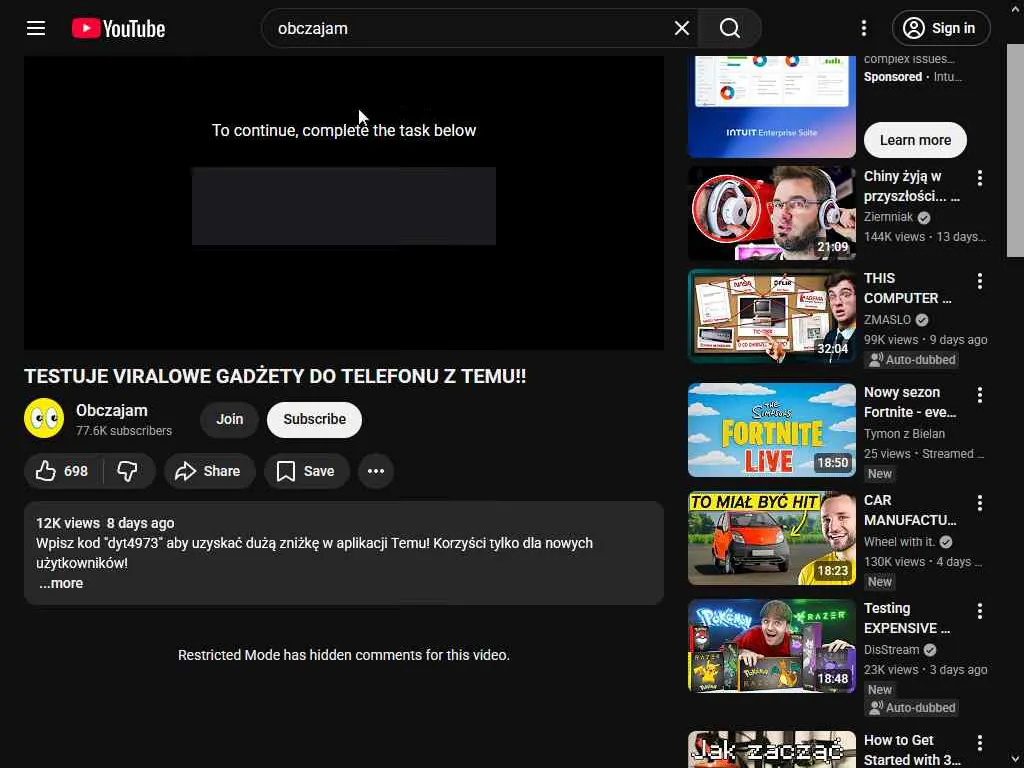Click the dark task box in player
This screenshot has width=1024, height=768.
click(x=344, y=206)
